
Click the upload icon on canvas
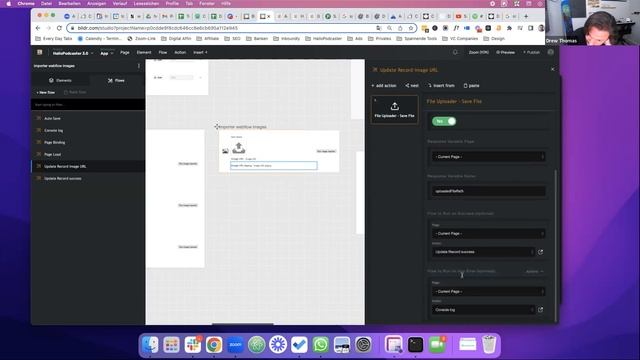tap(239, 148)
